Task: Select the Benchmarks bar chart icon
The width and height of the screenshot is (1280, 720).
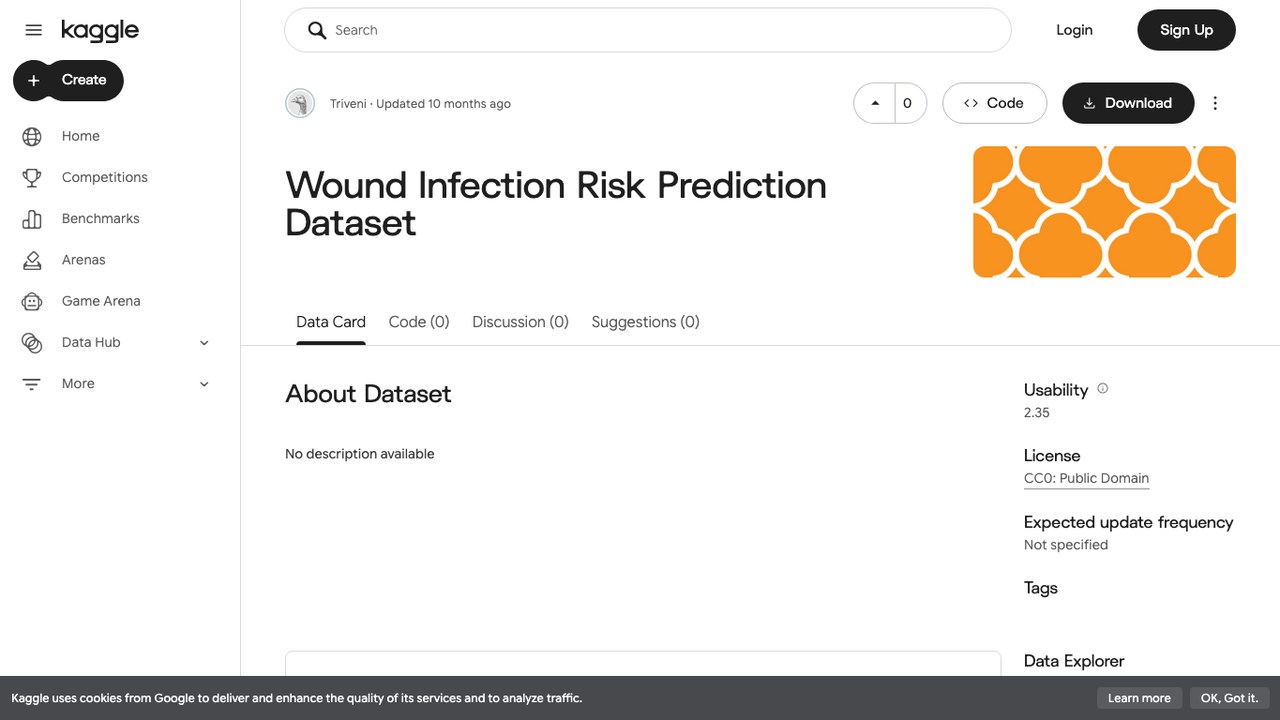Action: [32, 218]
